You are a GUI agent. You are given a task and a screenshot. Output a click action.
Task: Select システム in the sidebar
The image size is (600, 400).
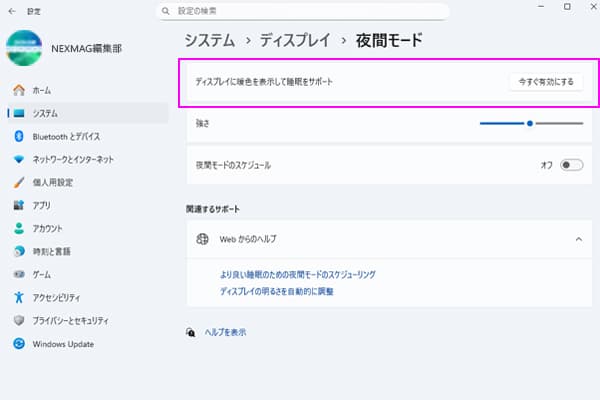tap(88, 113)
